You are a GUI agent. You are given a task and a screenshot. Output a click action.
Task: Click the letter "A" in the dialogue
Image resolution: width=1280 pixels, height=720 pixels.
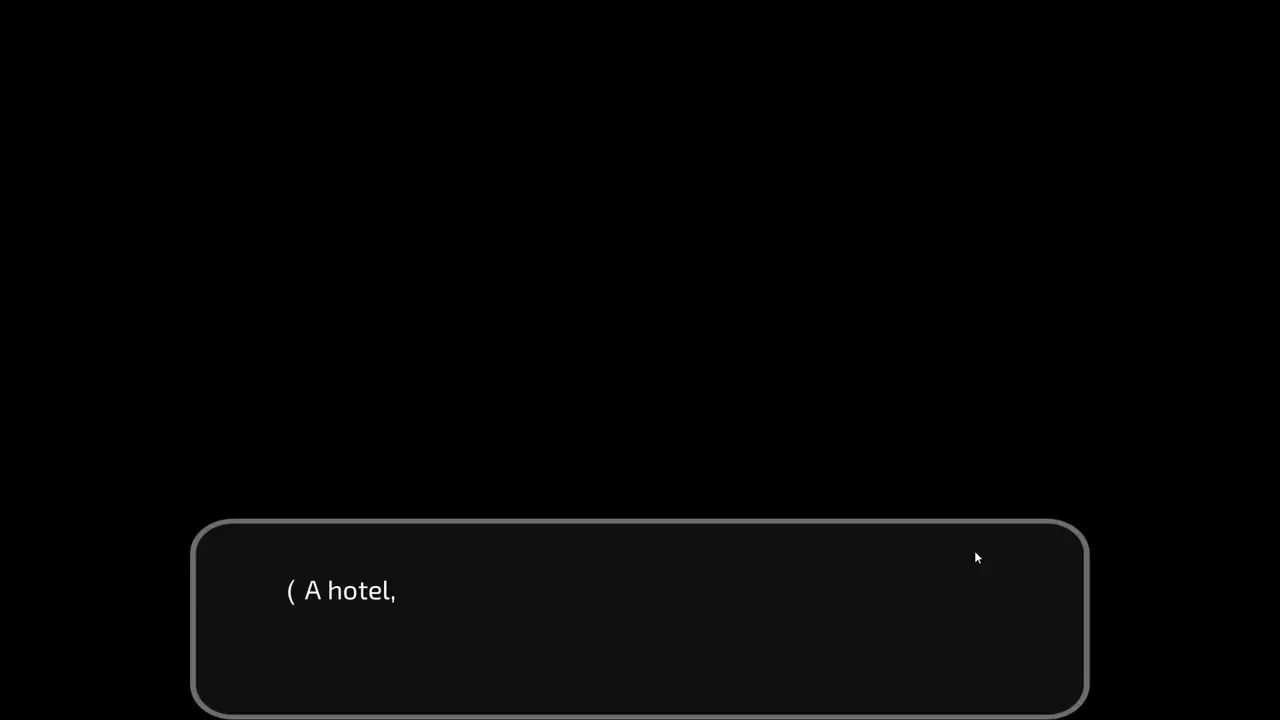(x=313, y=591)
